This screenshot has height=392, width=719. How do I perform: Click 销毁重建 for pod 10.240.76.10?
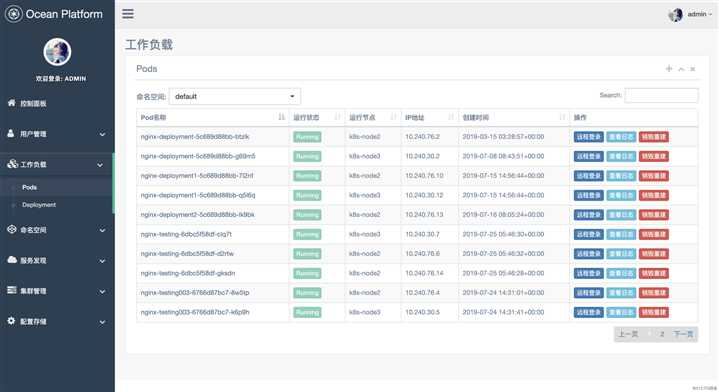click(653, 176)
